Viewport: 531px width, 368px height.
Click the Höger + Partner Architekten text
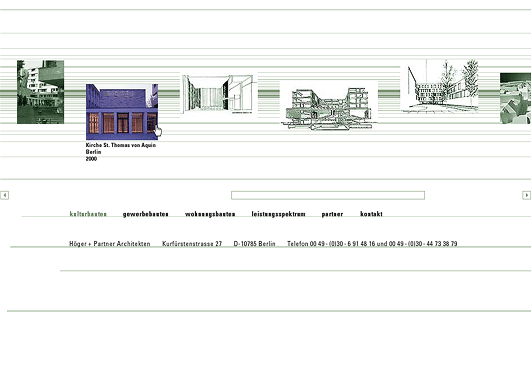(110, 243)
